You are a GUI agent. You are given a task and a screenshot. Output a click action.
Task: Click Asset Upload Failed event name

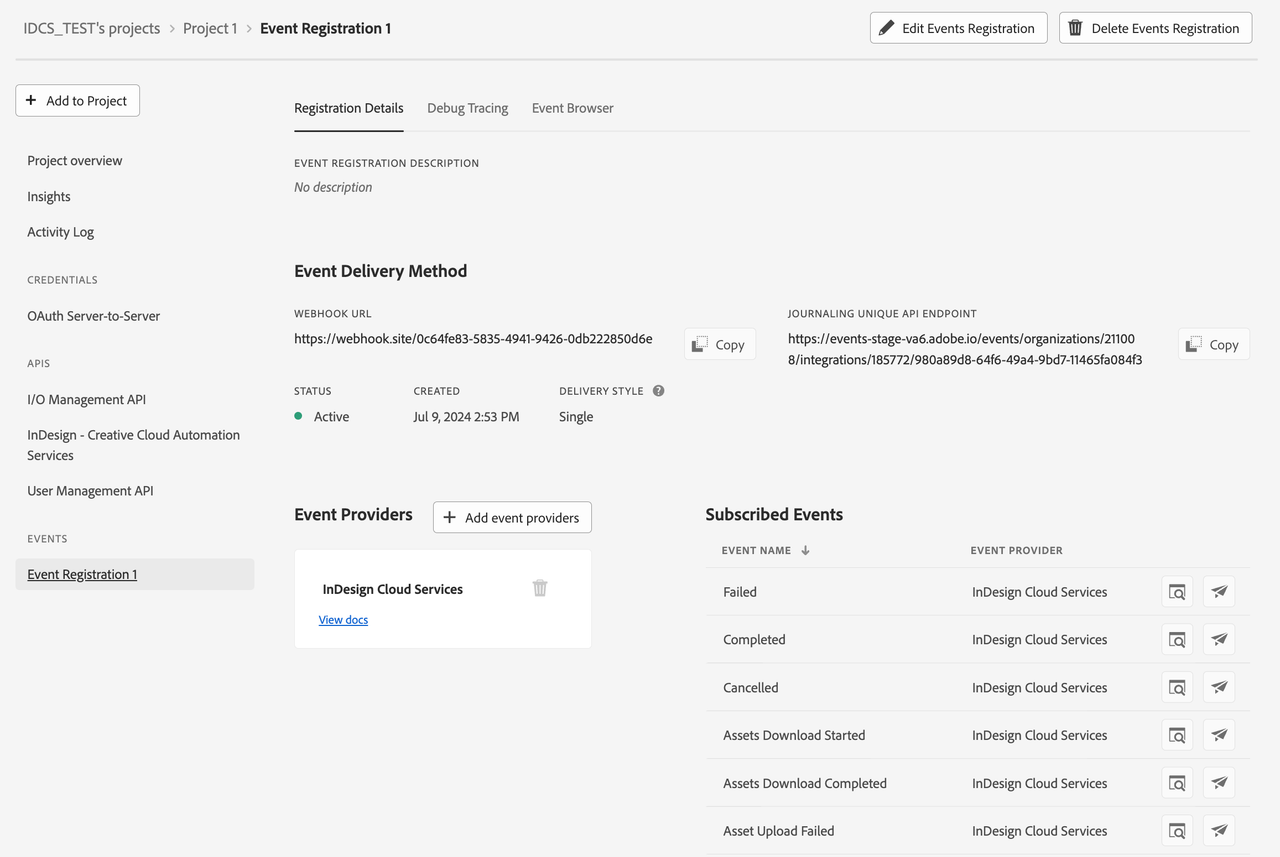tap(779, 831)
